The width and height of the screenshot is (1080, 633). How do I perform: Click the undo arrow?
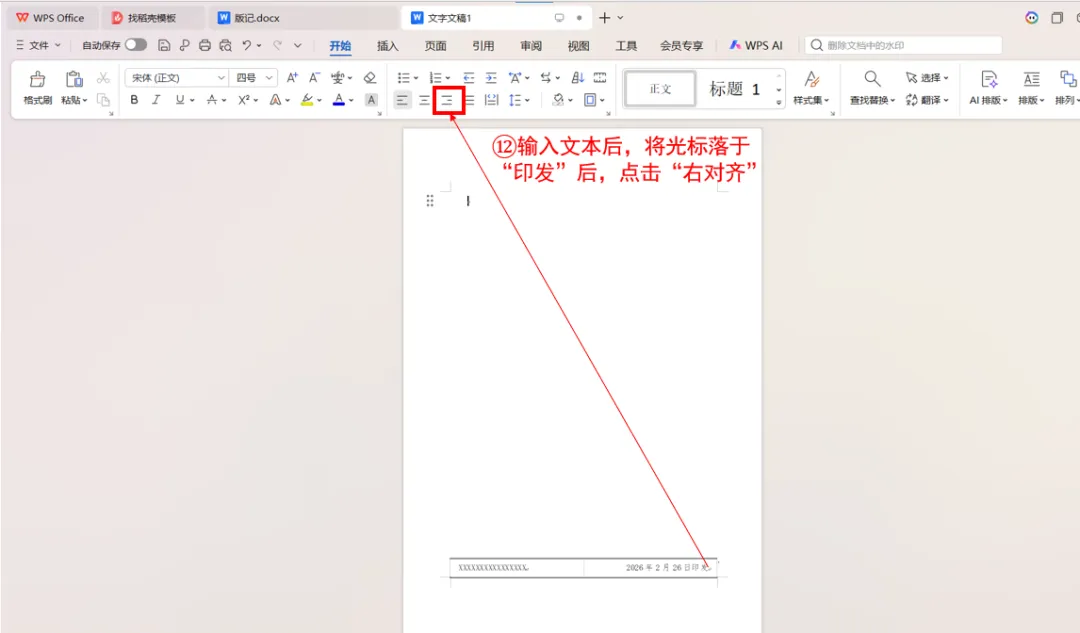(x=247, y=45)
